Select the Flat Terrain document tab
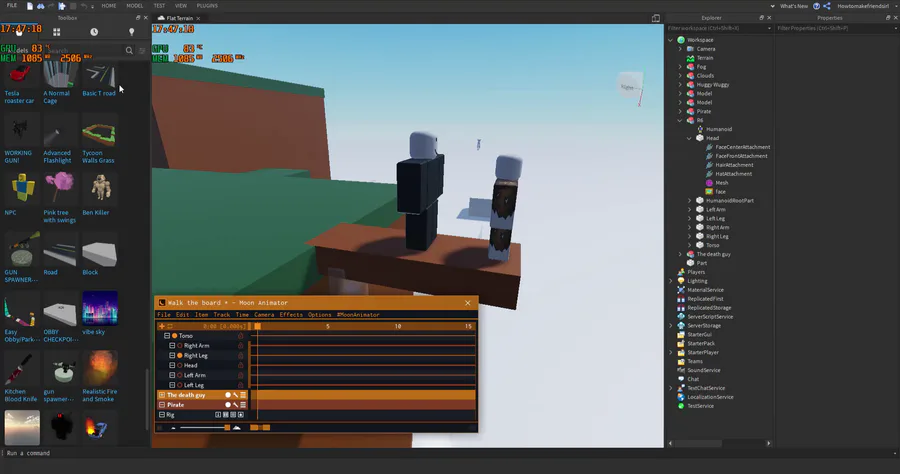Image resolution: width=900 pixels, height=474 pixels. point(179,18)
